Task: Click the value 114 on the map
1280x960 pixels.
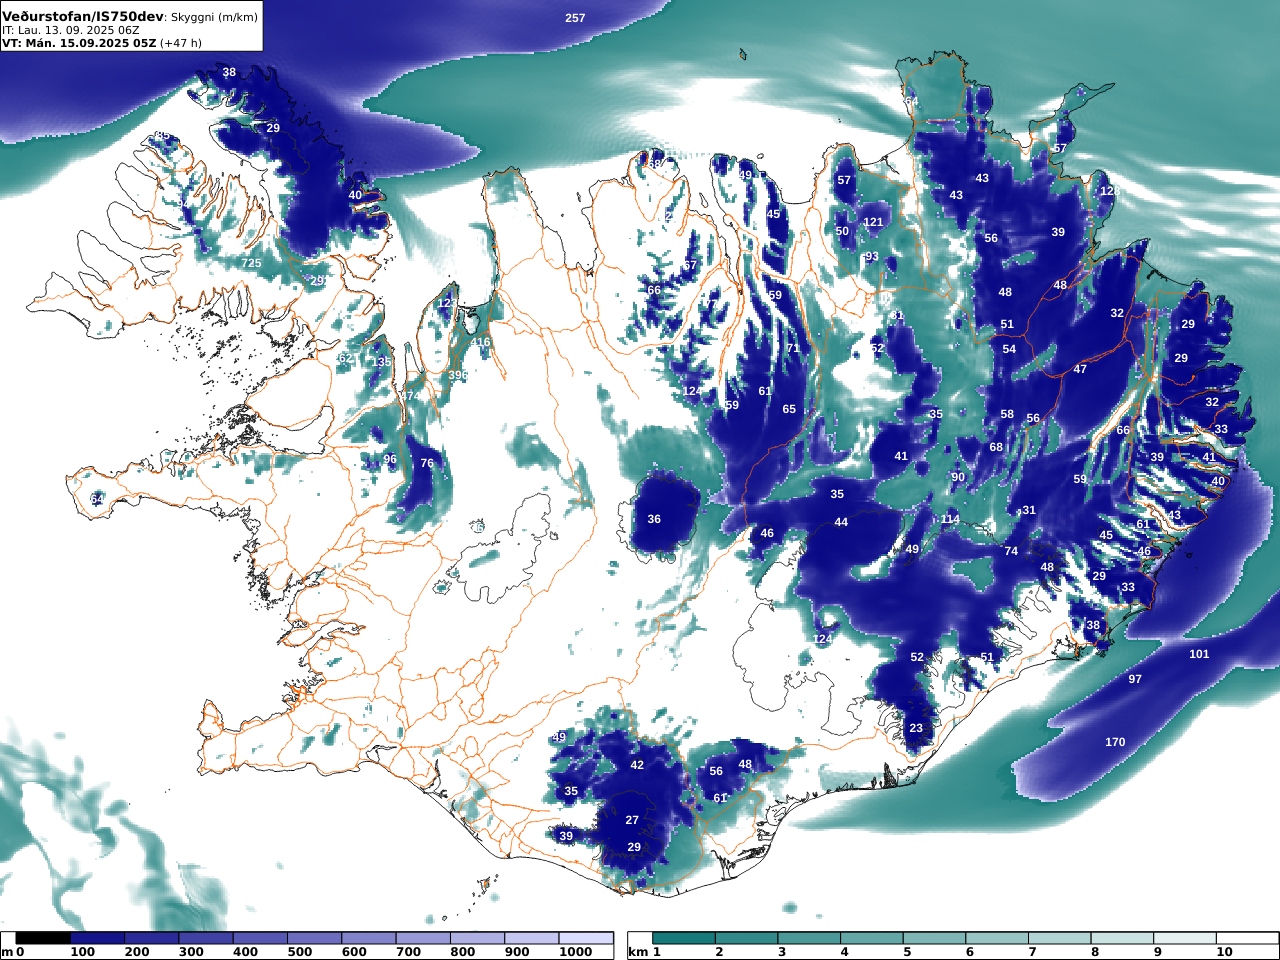Action: point(950,519)
